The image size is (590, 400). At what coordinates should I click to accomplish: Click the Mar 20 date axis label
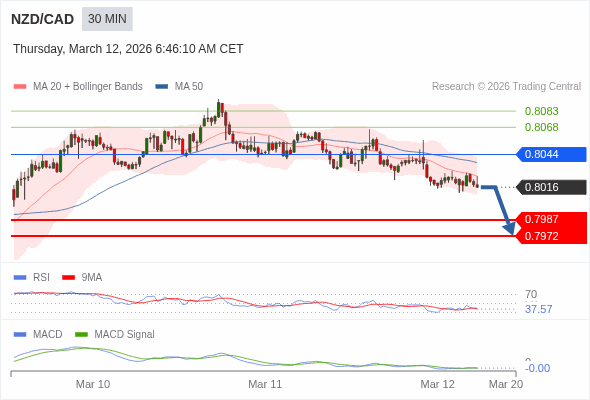(506, 384)
